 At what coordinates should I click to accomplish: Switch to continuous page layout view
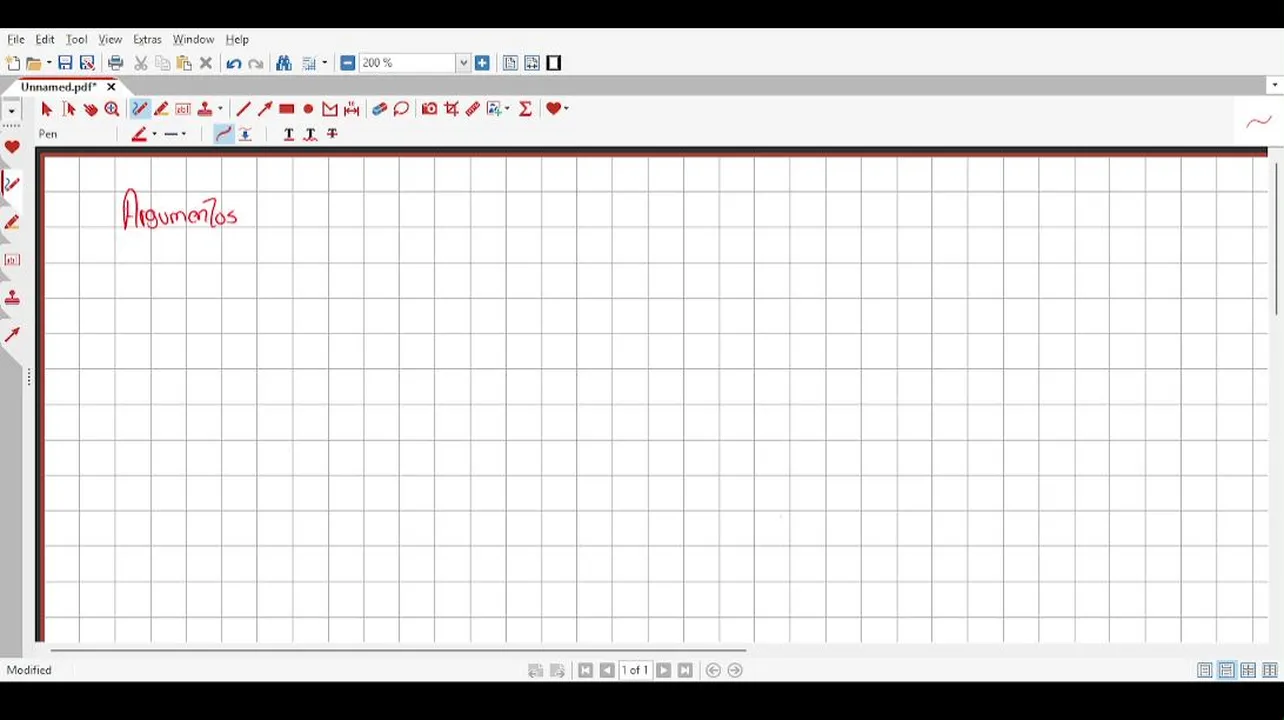pos(1226,670)
